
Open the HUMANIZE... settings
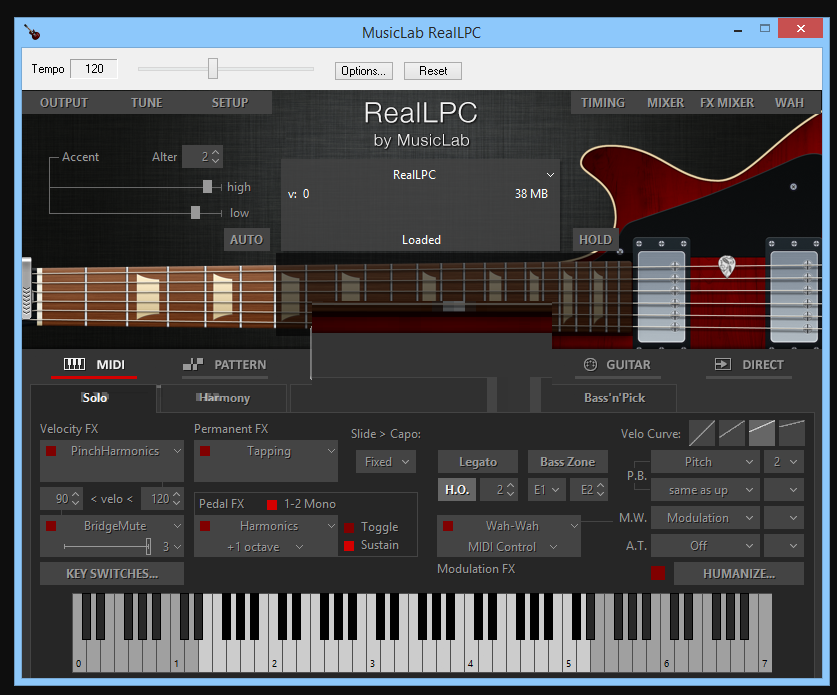coord(739,573)
